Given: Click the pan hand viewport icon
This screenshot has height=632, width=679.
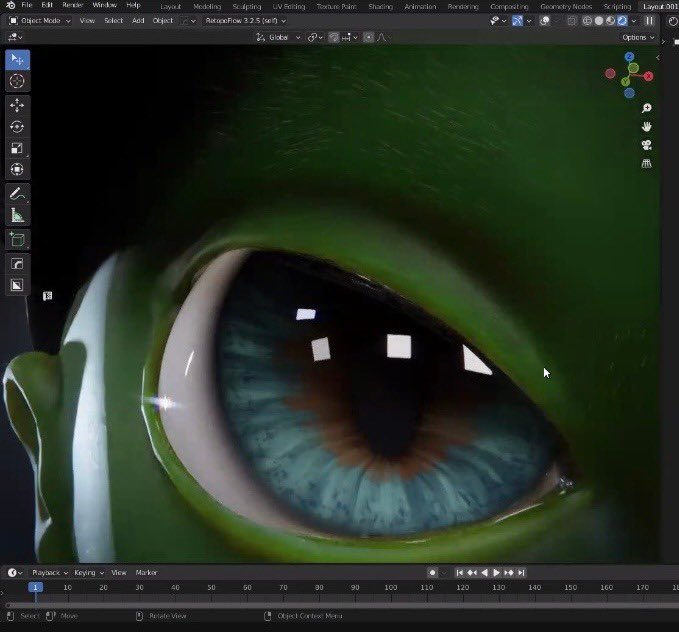Looking at the screenshot, I should [647, 126].
